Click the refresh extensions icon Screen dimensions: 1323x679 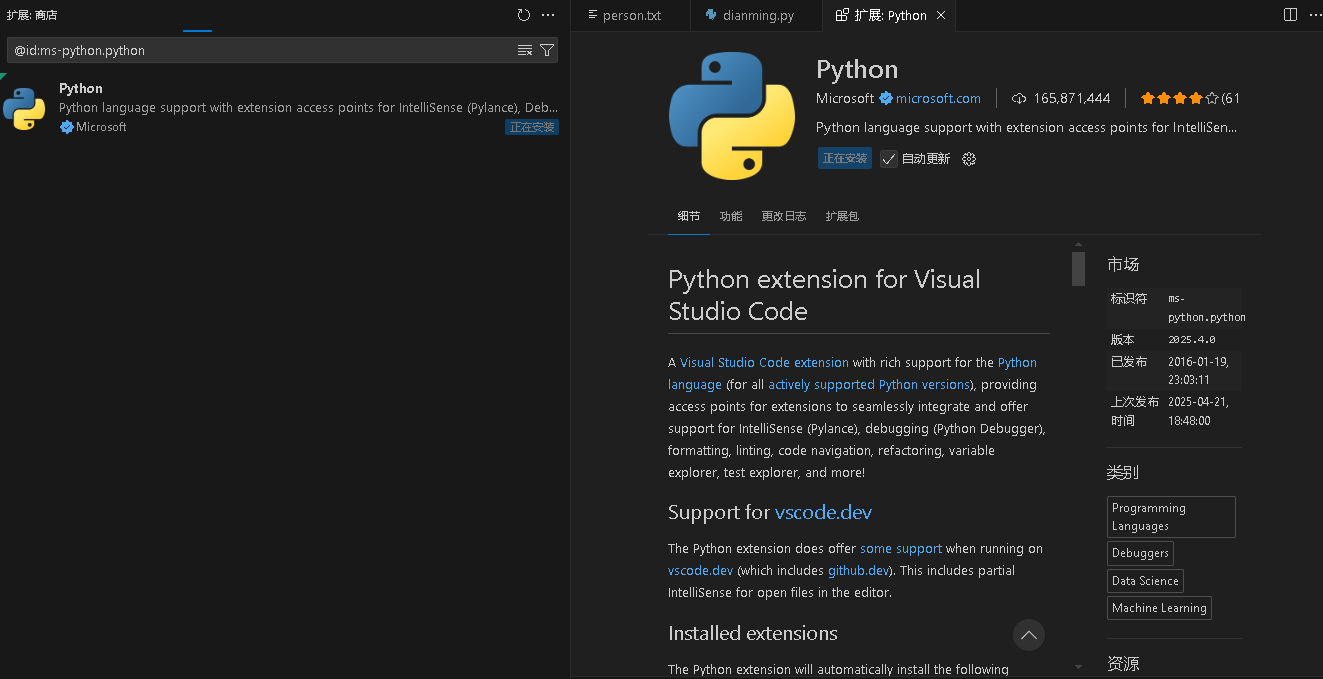point(524,15)
